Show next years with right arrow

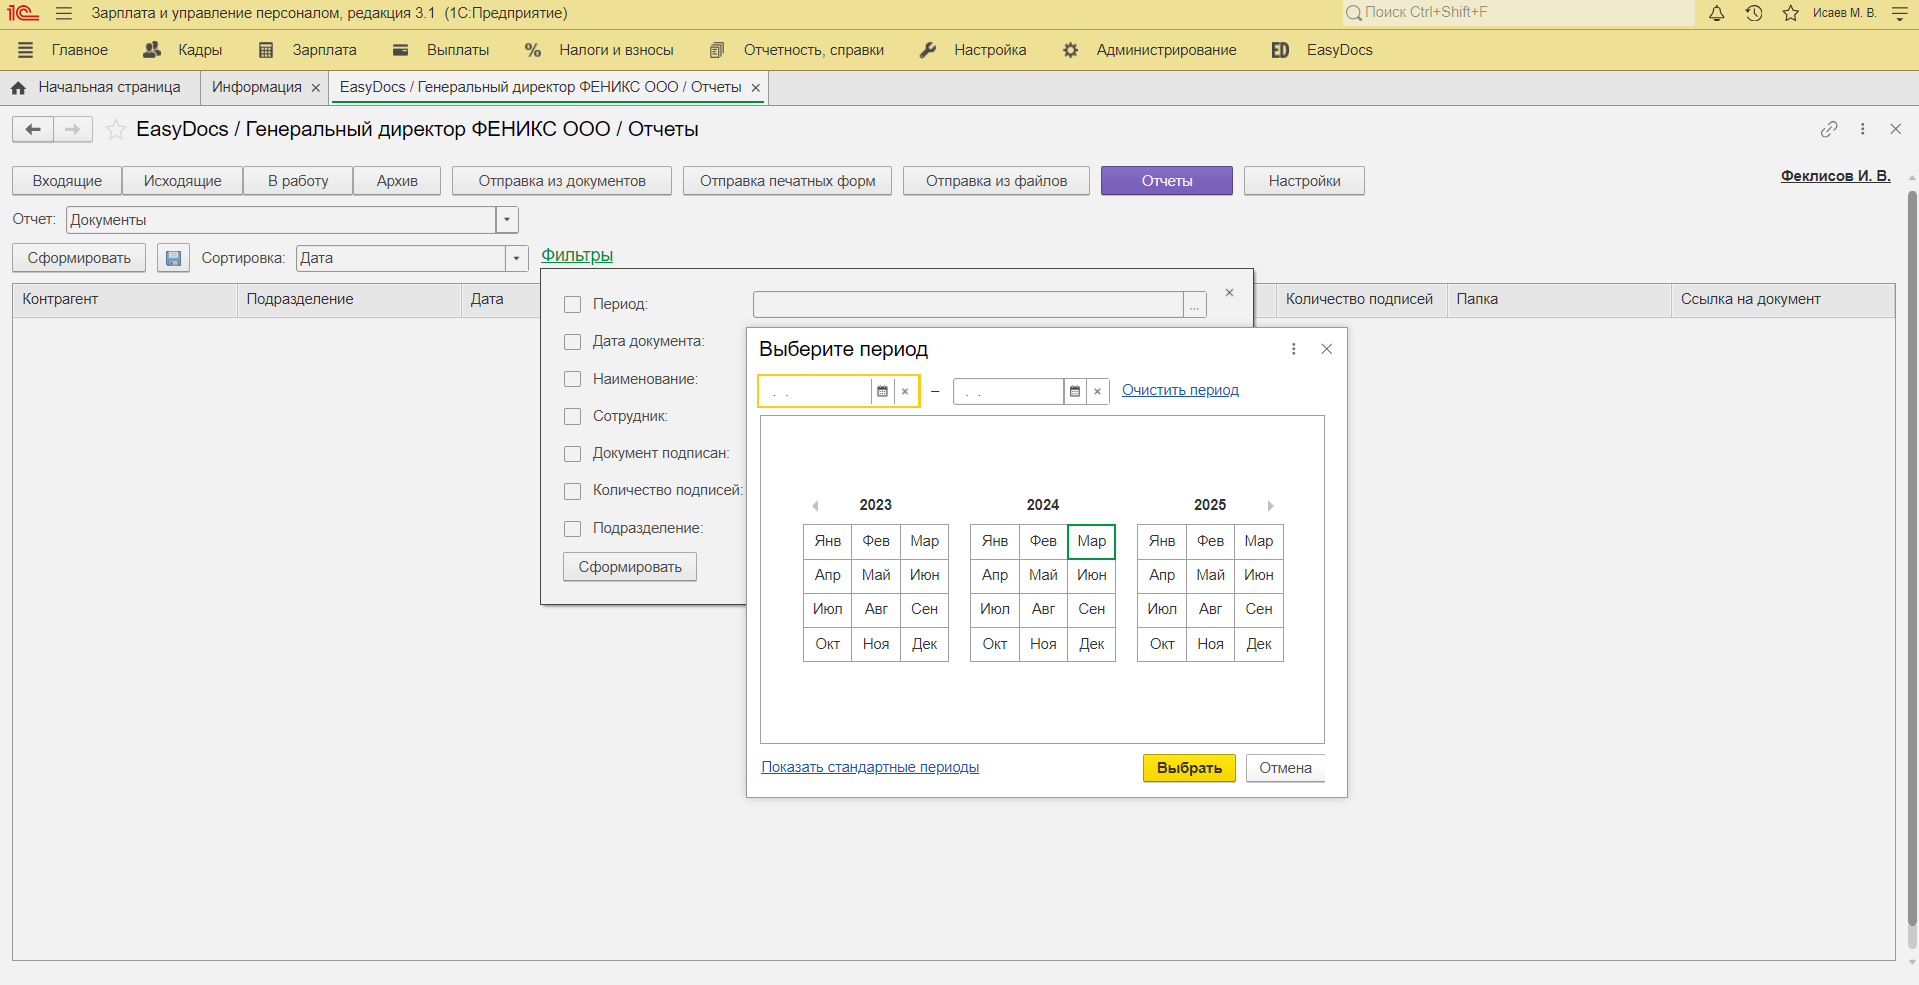tap(1270, 506)
